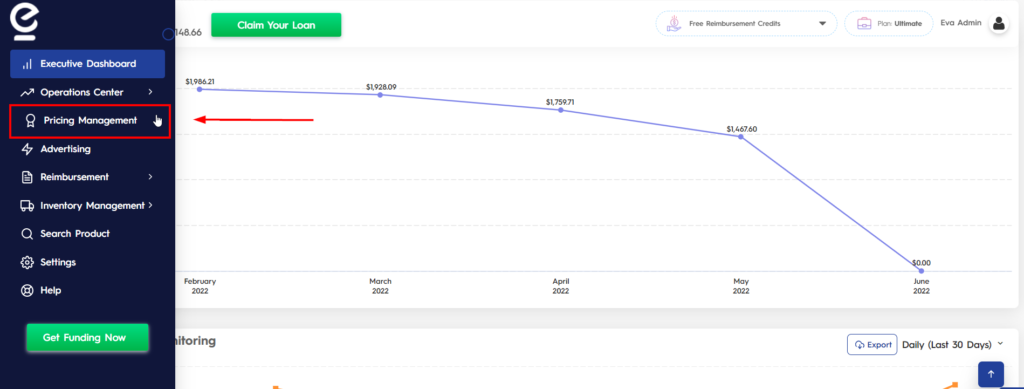
Task: Click the cloud icon on the Export button
Action: [859, 345]
